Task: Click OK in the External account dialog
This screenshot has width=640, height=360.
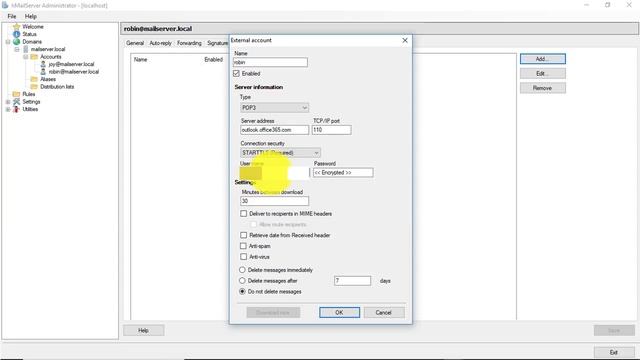Action: click(x=339, y=312)
